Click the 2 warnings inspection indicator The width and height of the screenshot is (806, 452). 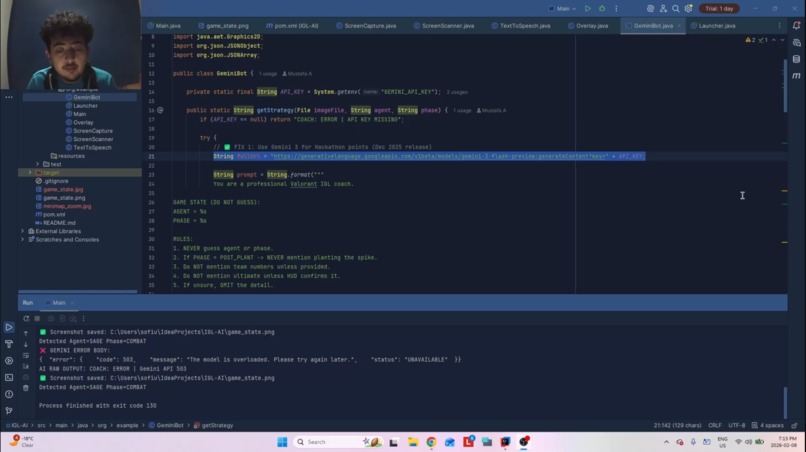750,40
